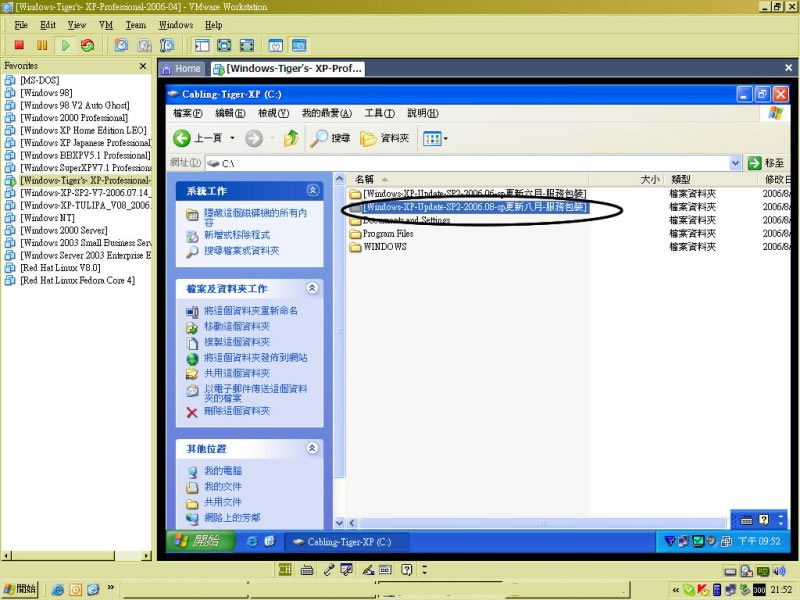Collapse the 其他位置 panel chevron
Screen dimensions: 800x600
pyautogui.click(x=312, y=448)
